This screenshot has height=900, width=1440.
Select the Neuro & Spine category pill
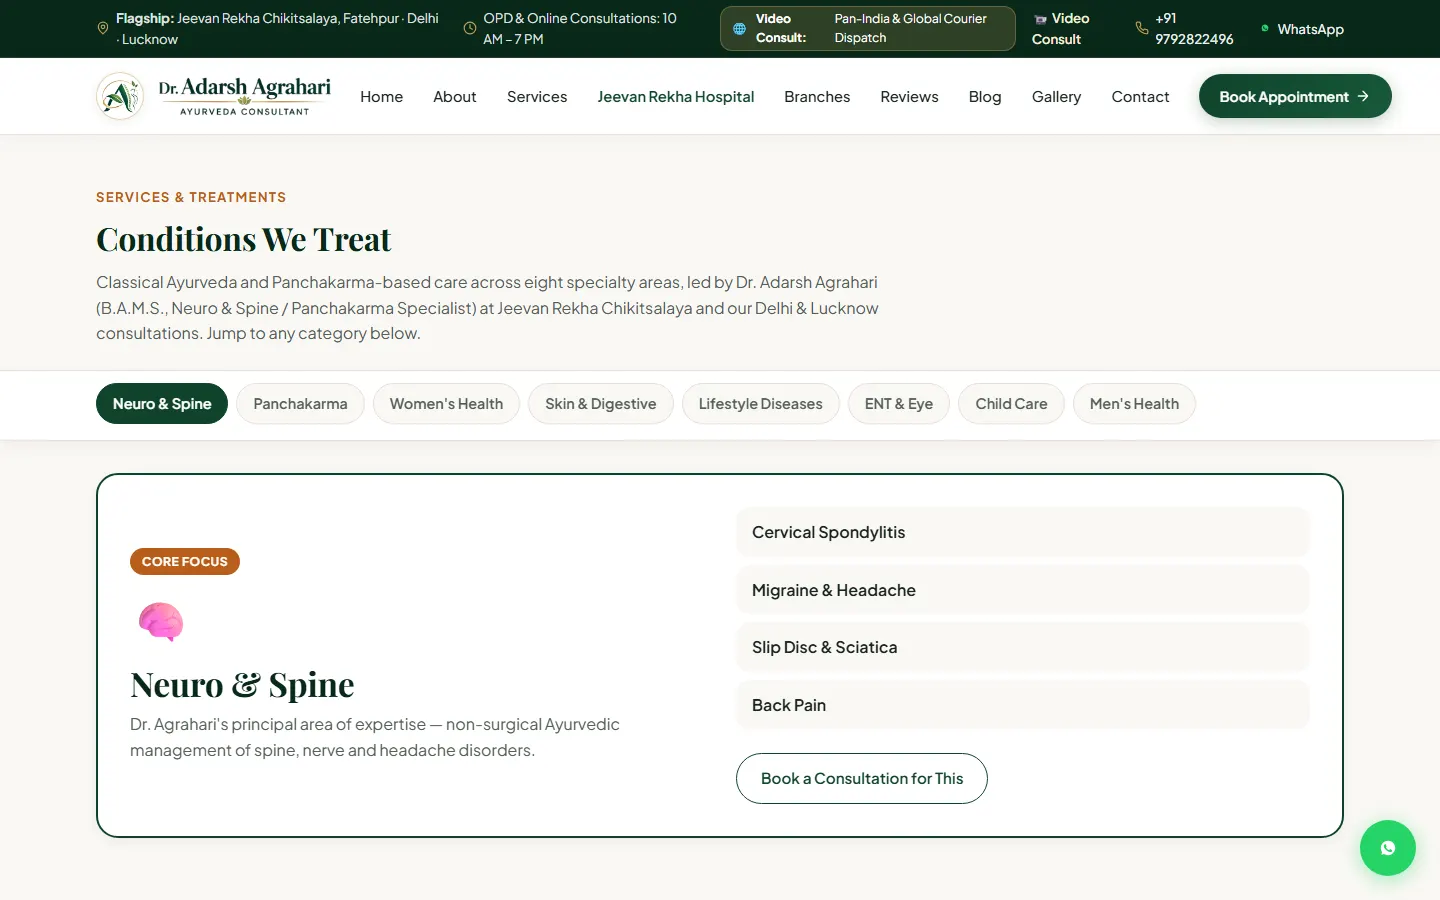162,404
